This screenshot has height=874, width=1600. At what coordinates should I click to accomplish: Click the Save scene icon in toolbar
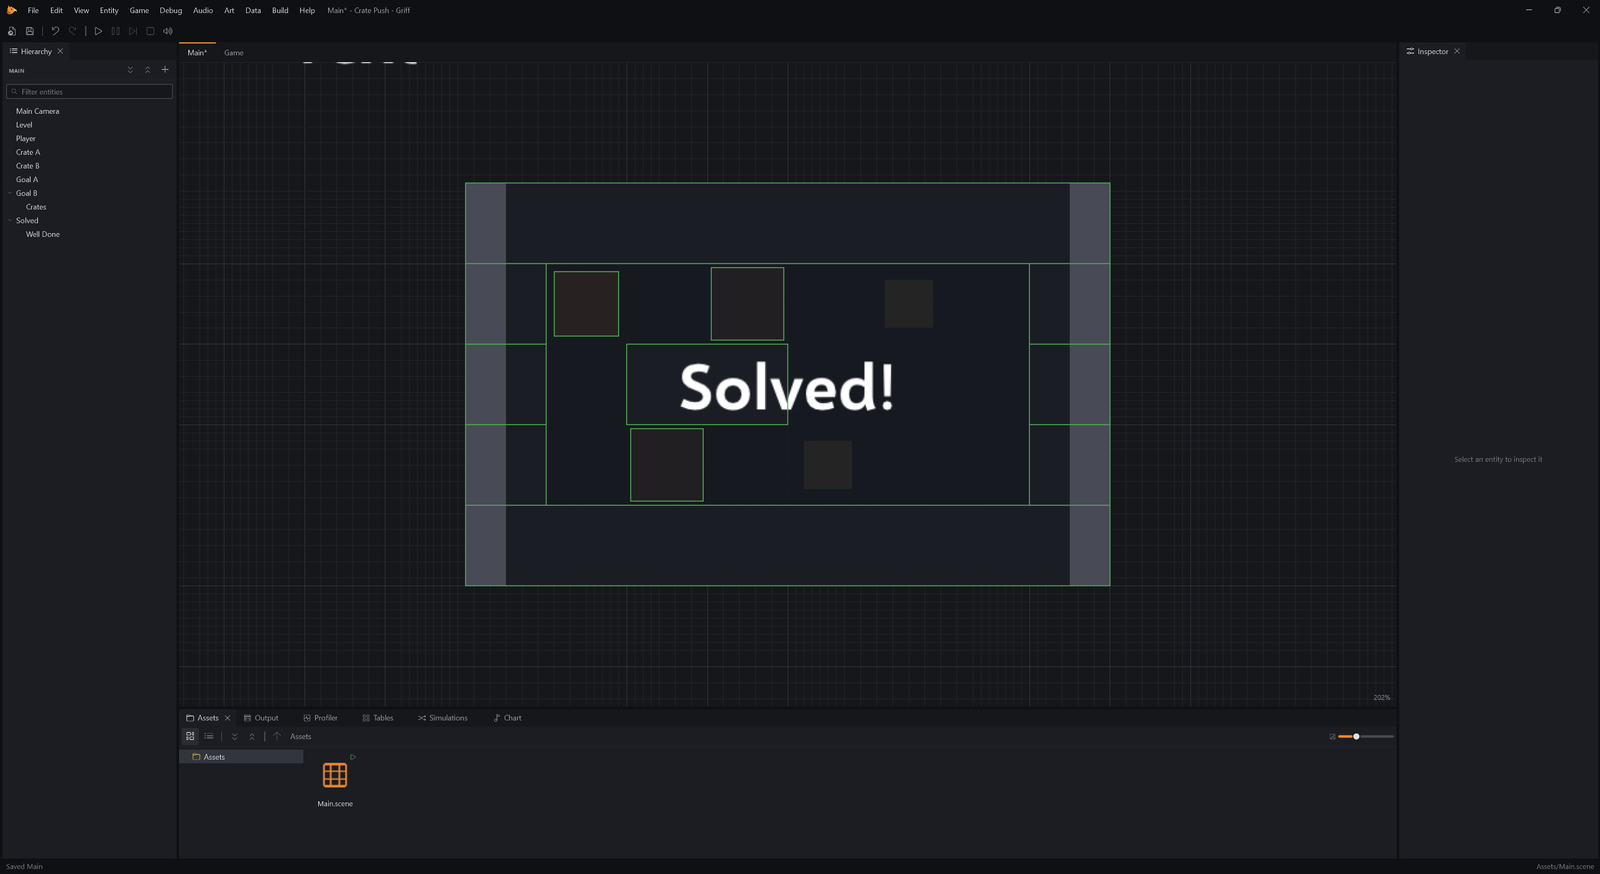pos(30,31)
